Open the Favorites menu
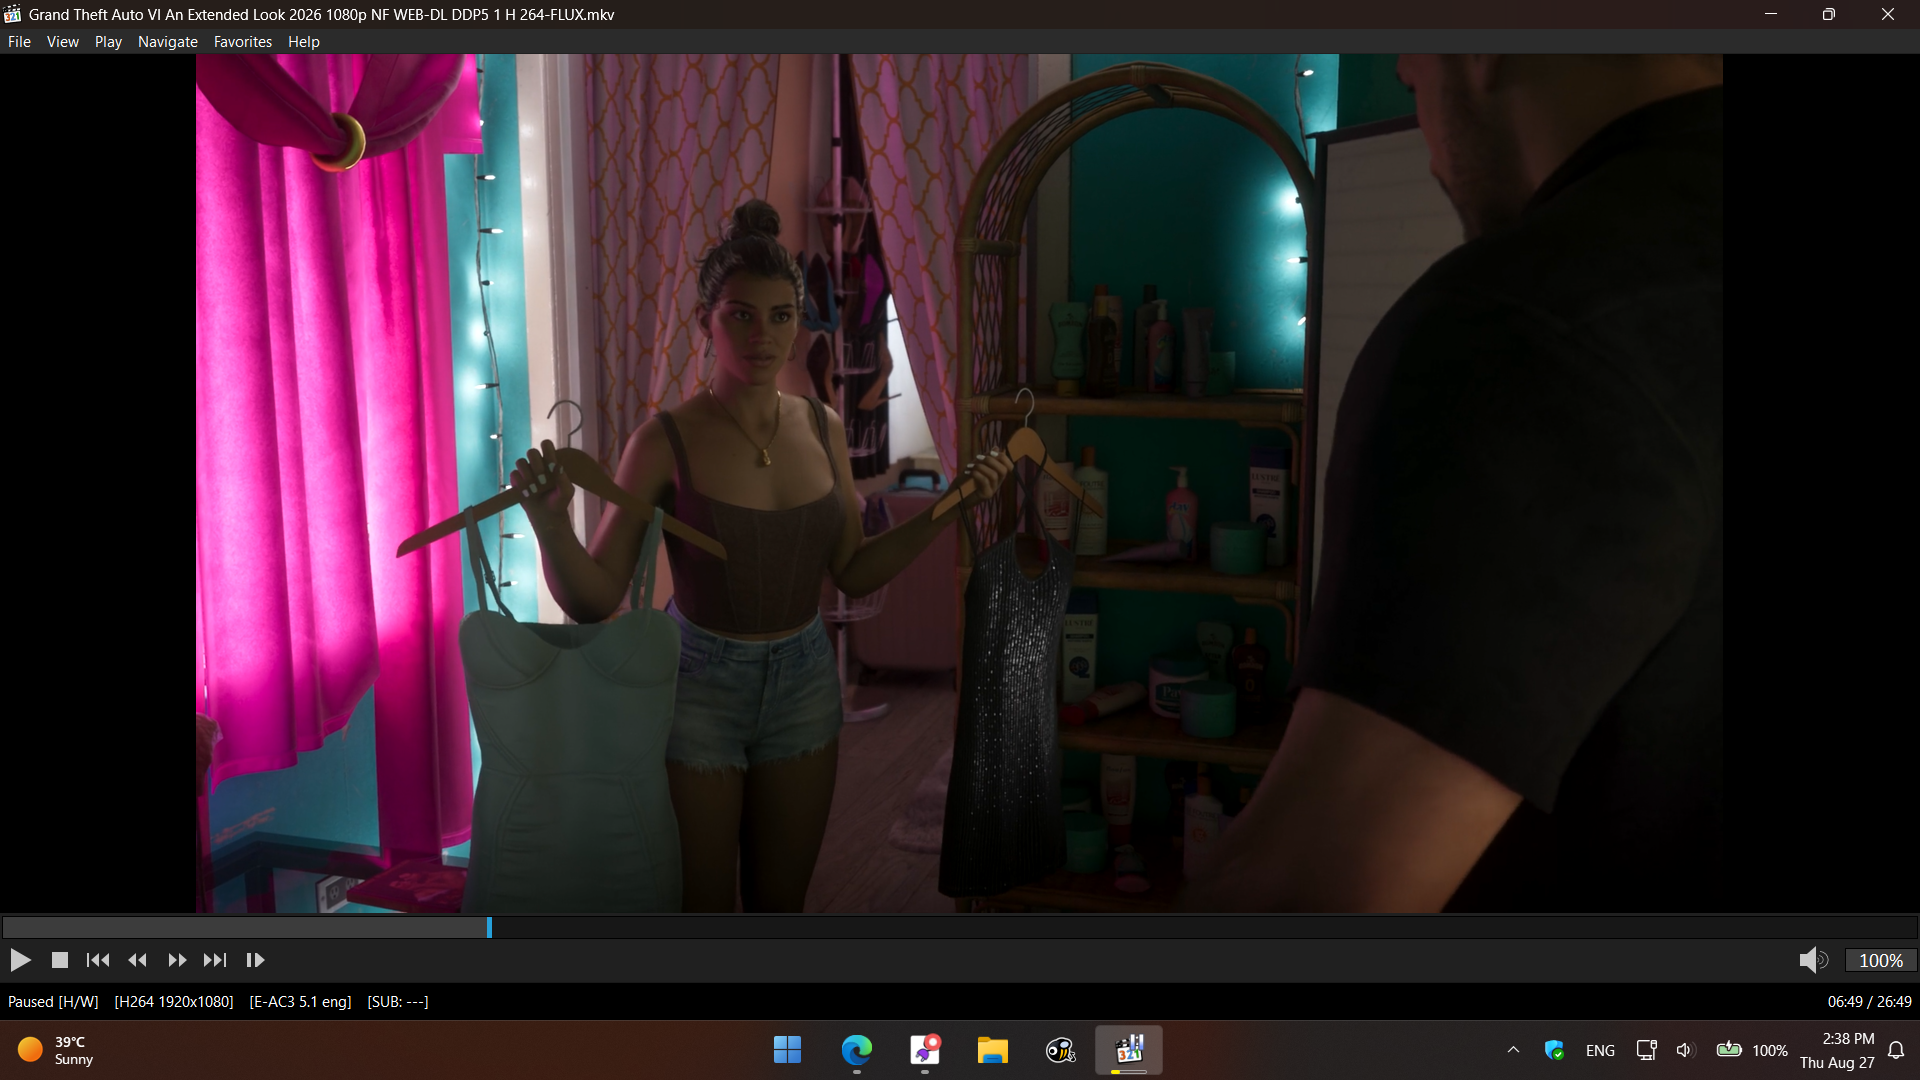This screenshot has width=1920, height=1080. [243, 42]
